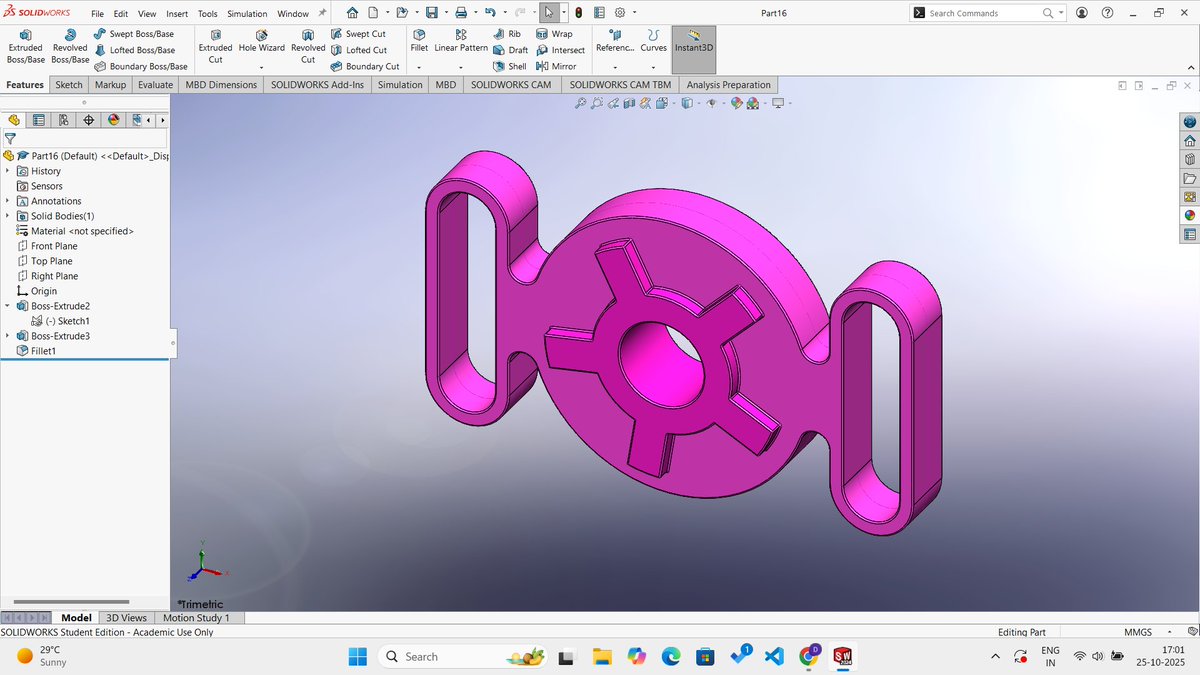
Task: Expand the Solid Bodies(1) folder
Action: (8, 216)
